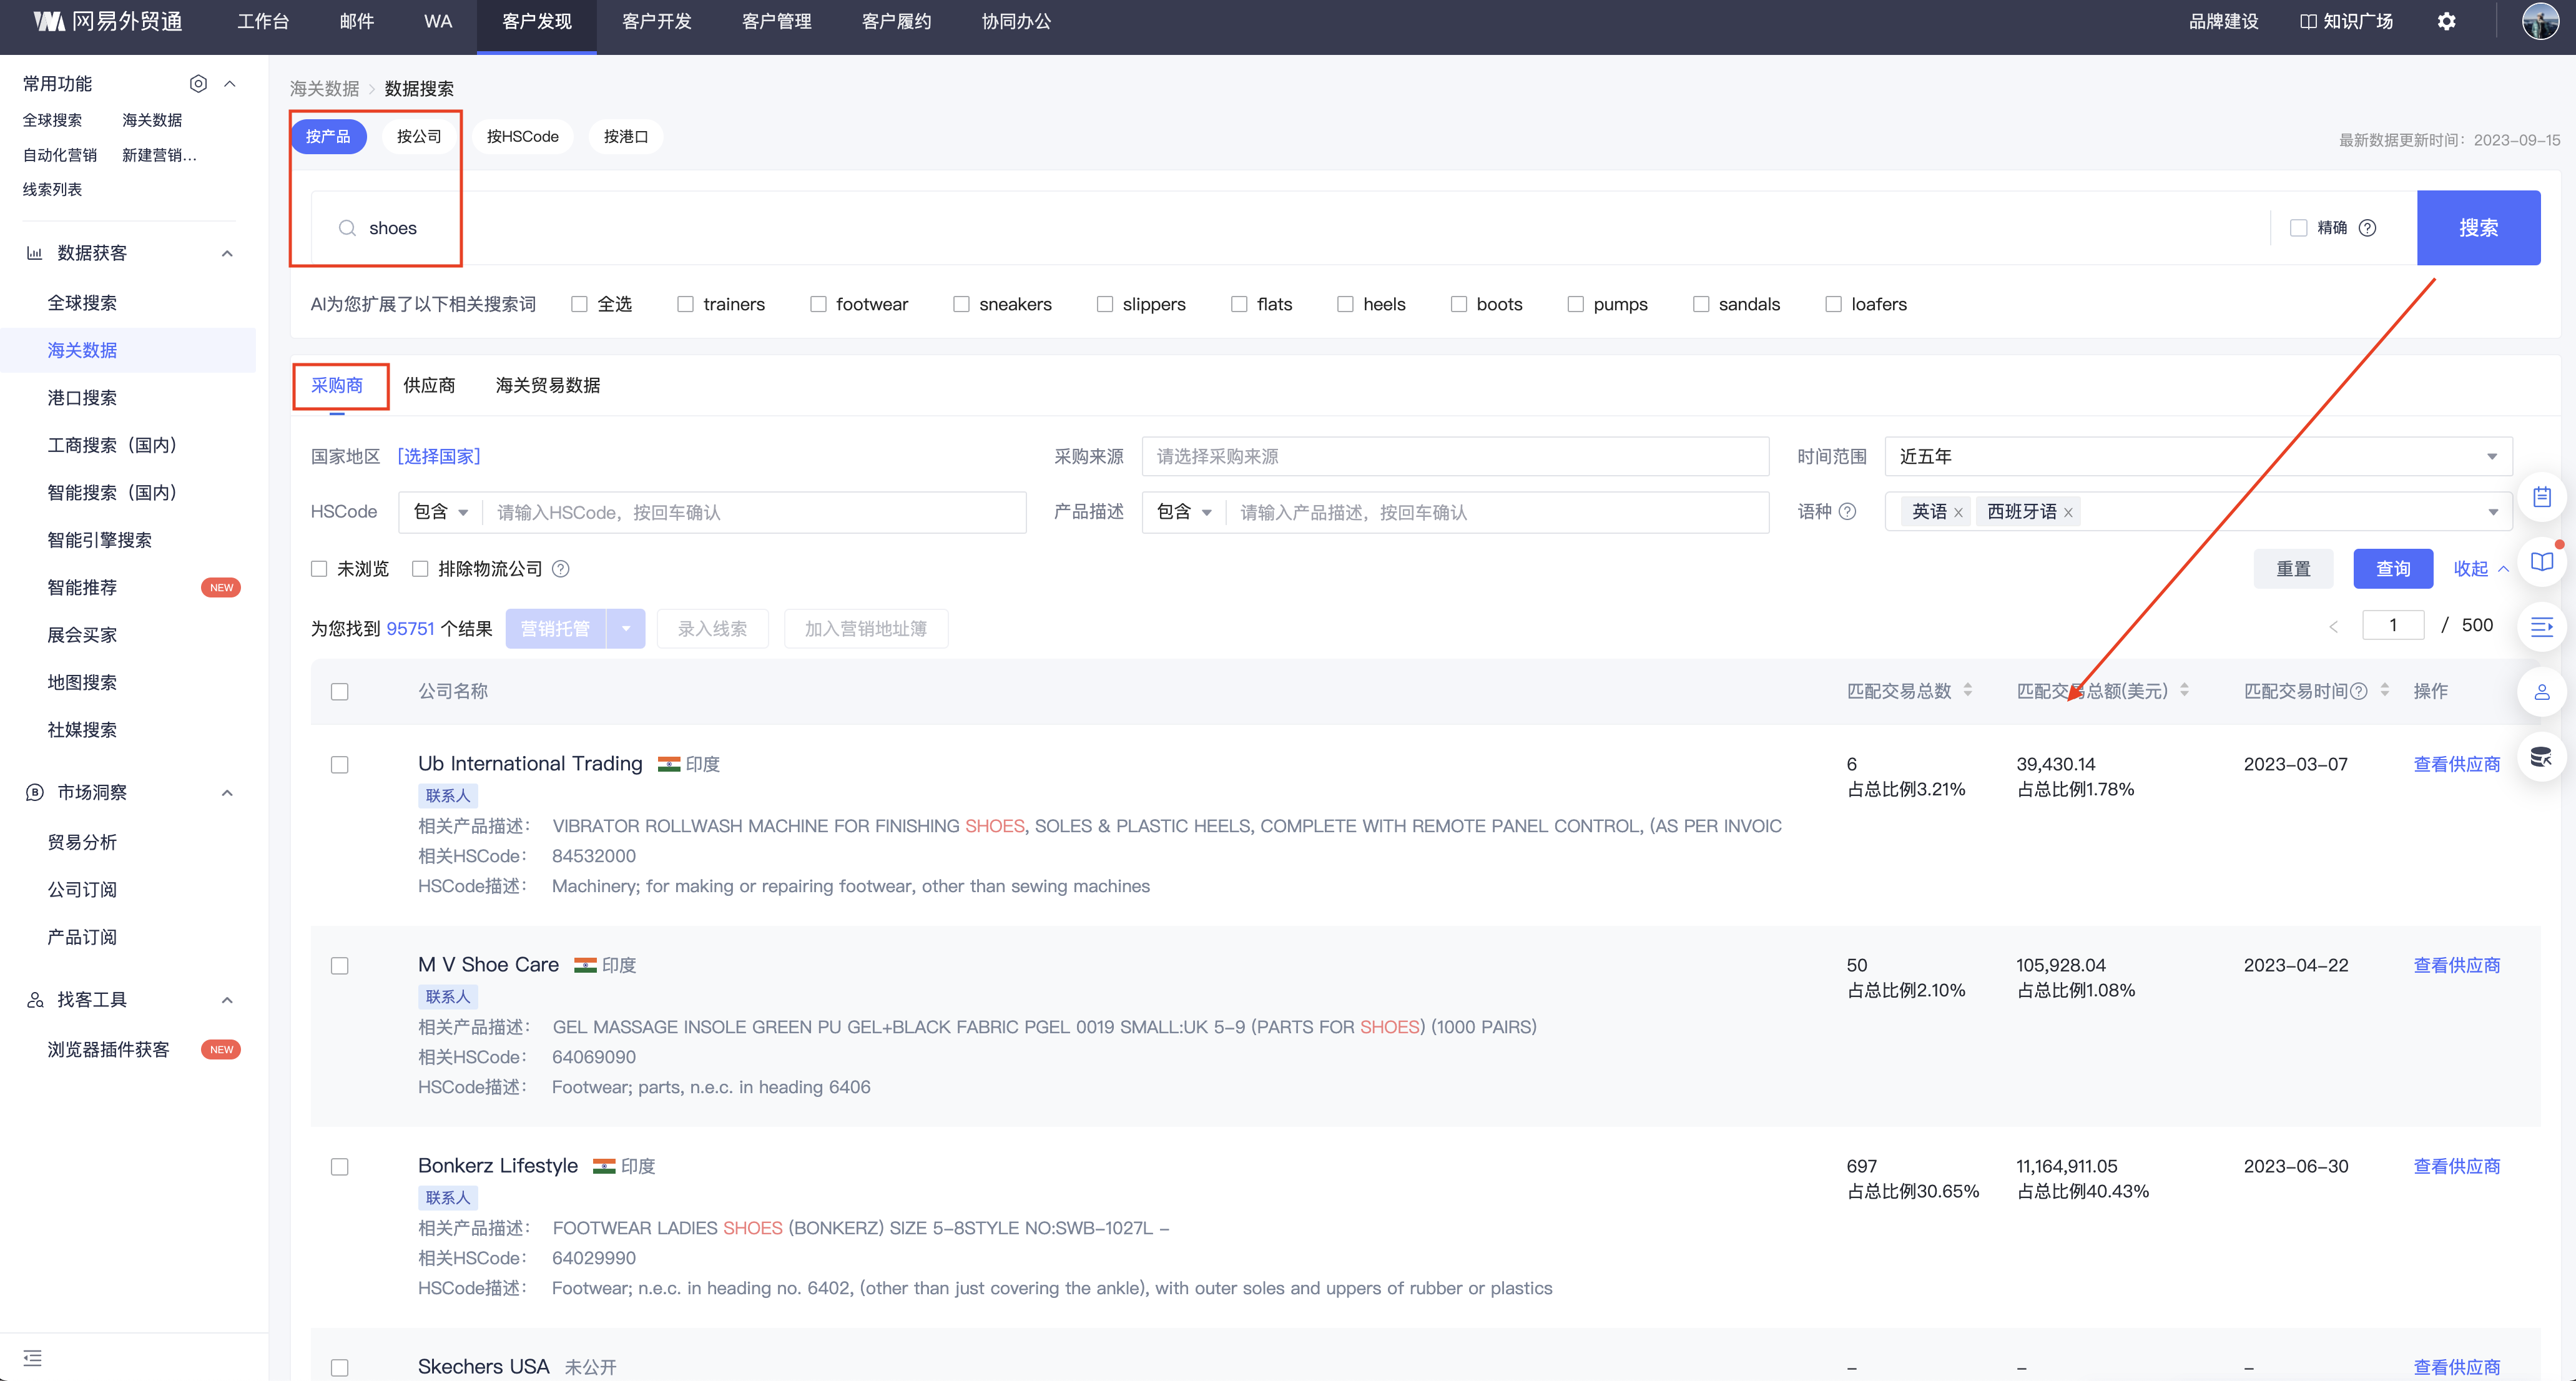Collapse the 常用功能 section chevron
The height and width of the screenshot is (1381, 2576).
pos(230,83)
